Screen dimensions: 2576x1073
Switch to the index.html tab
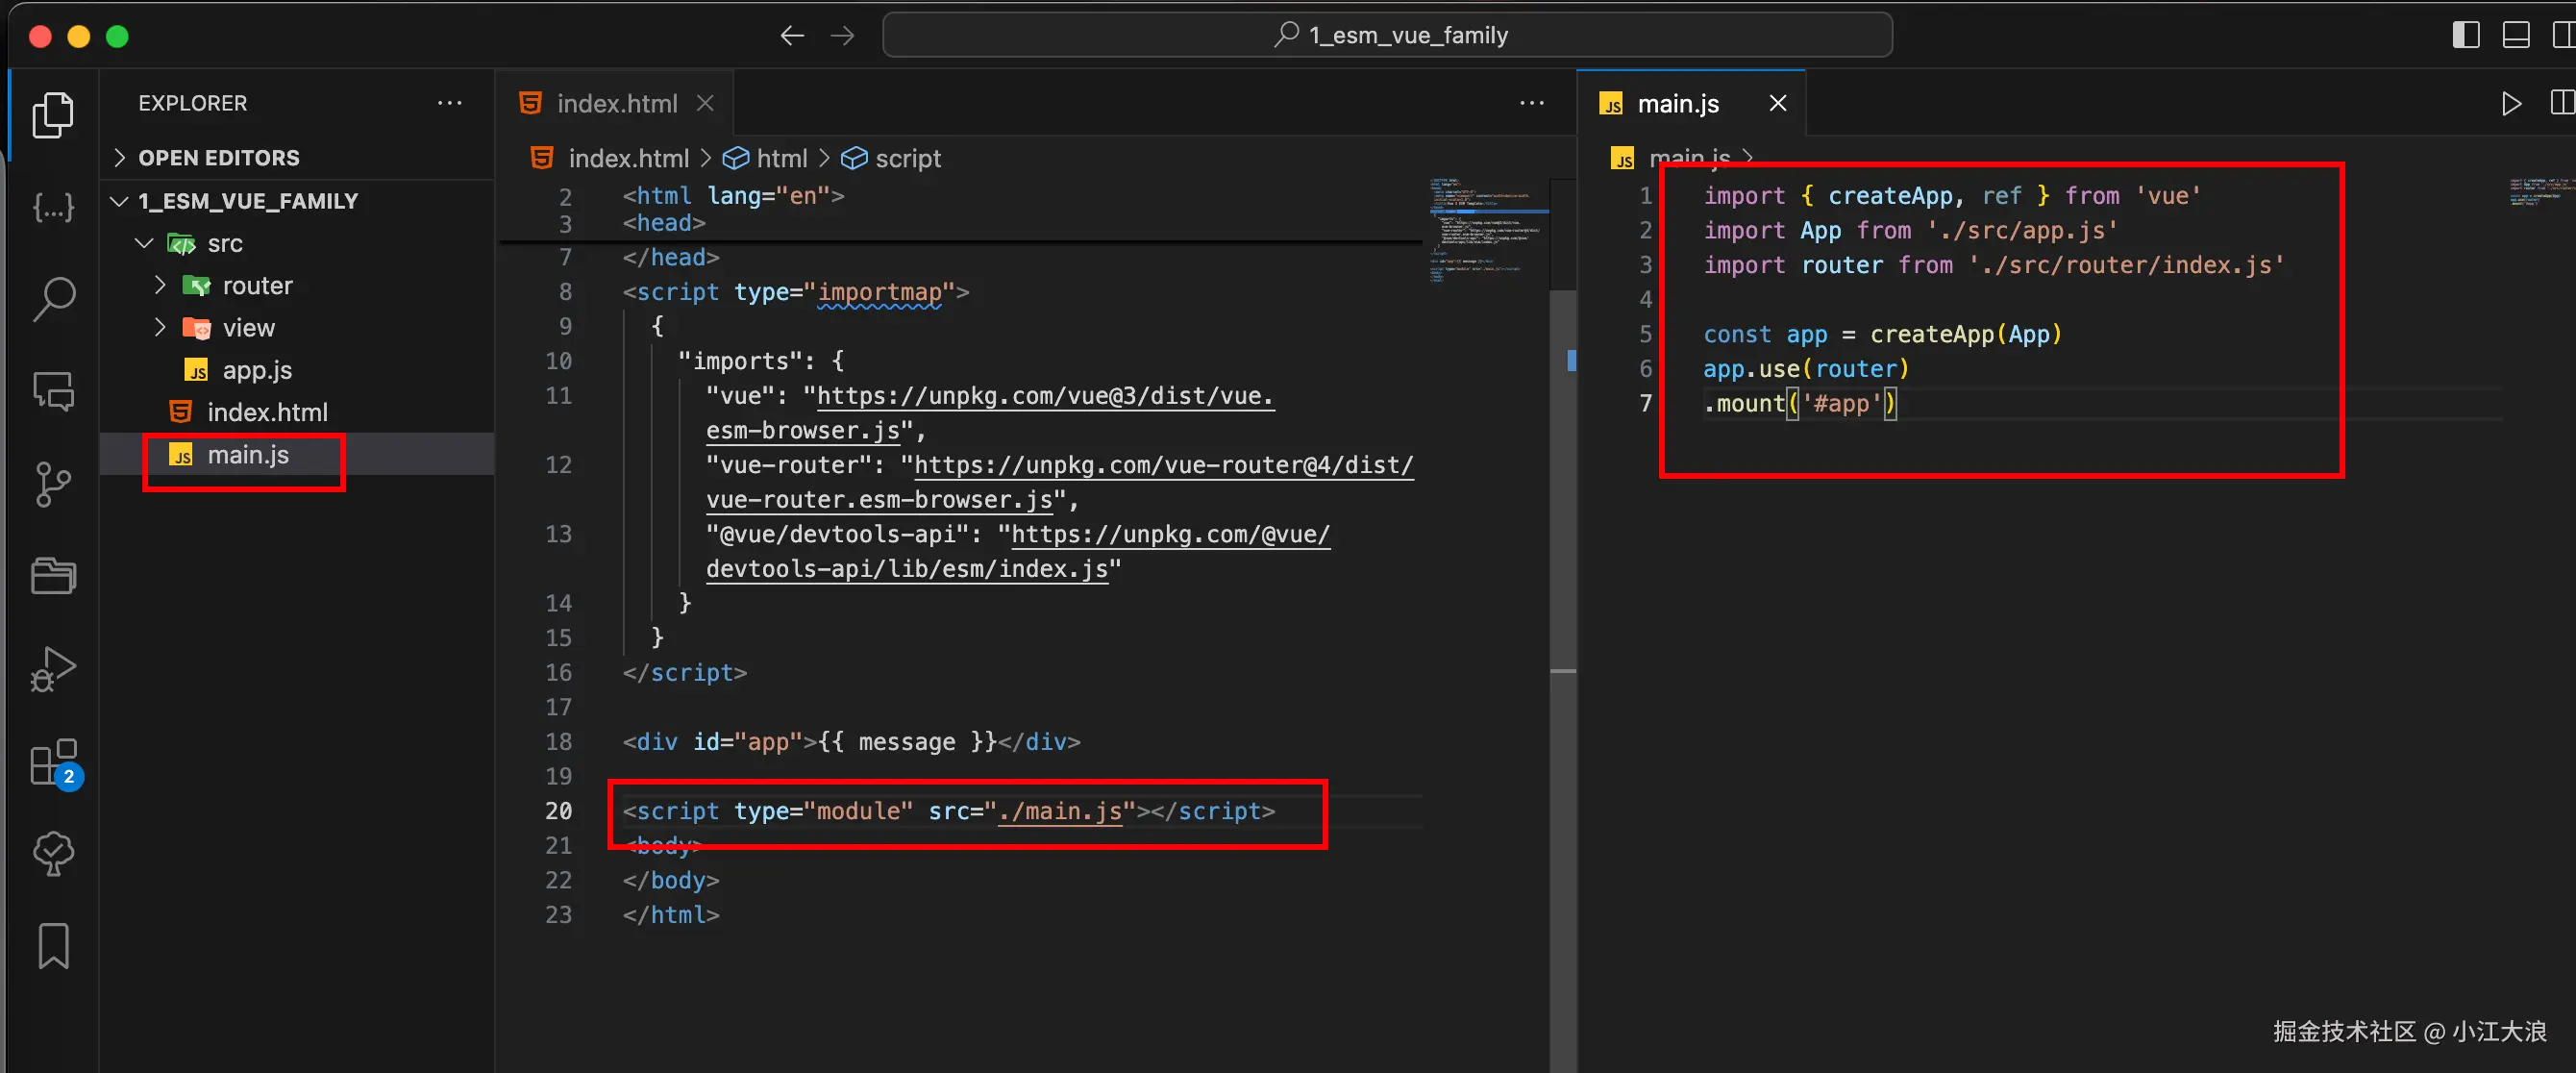click(x=616, y=104)
